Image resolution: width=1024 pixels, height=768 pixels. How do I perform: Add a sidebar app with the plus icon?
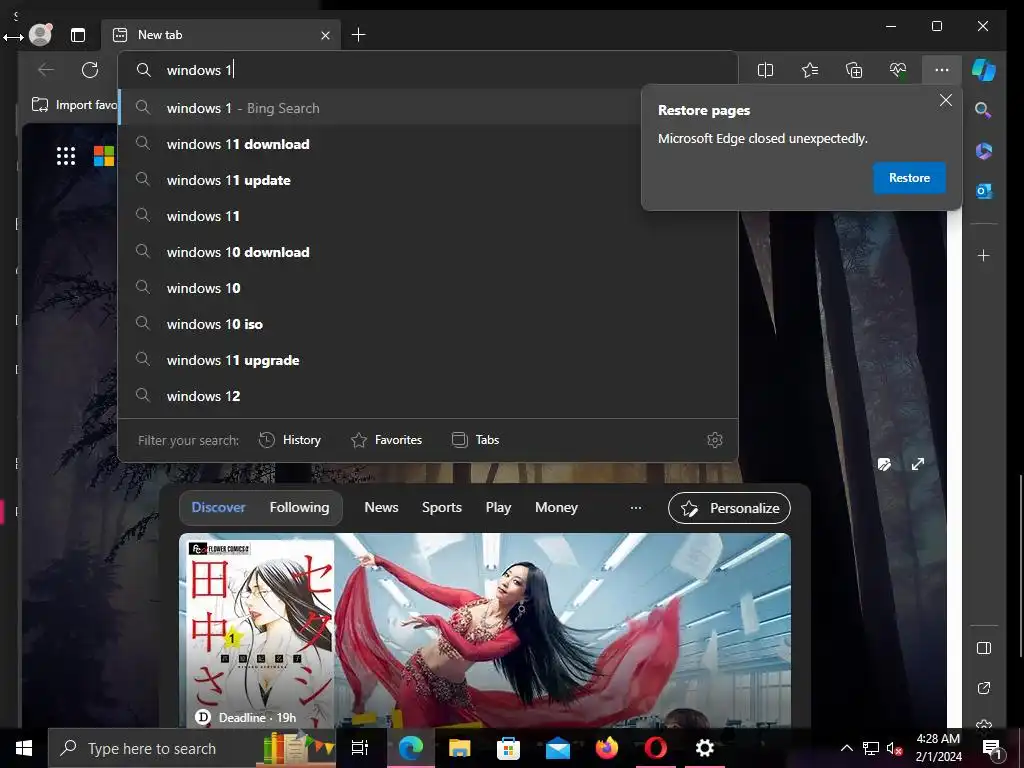coord(984,255)
